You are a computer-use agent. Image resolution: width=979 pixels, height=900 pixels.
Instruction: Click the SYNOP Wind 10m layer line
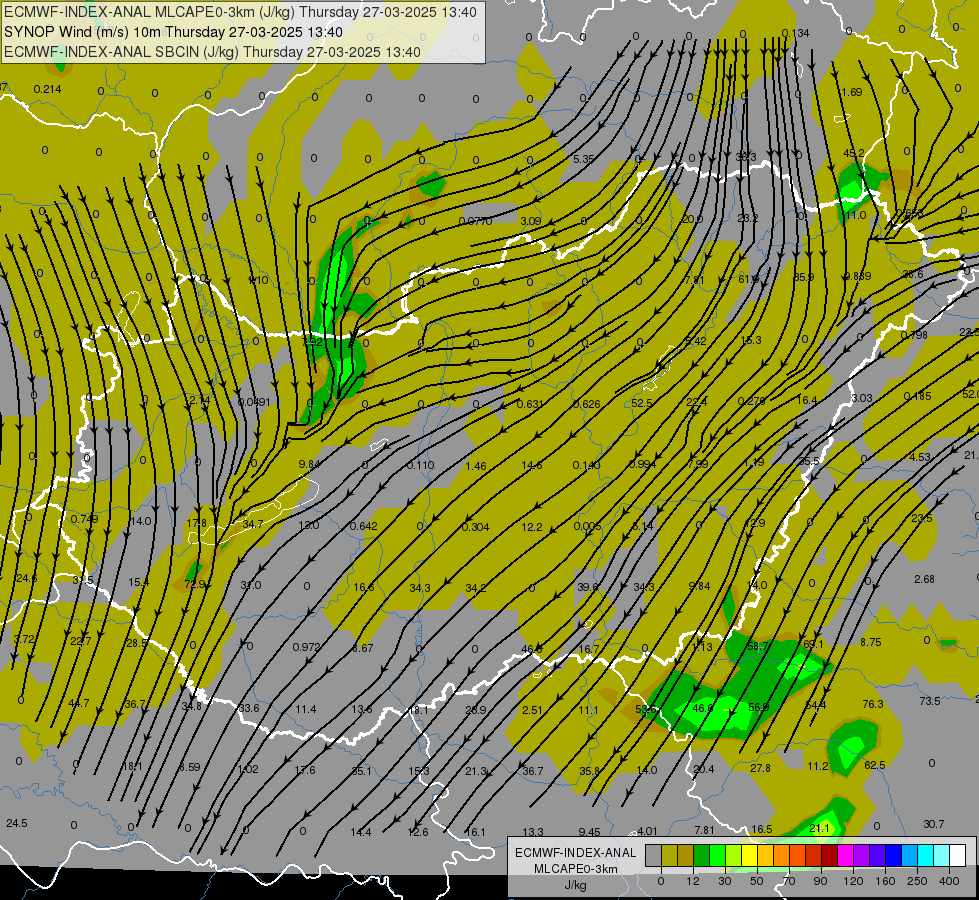click(173, 32)
